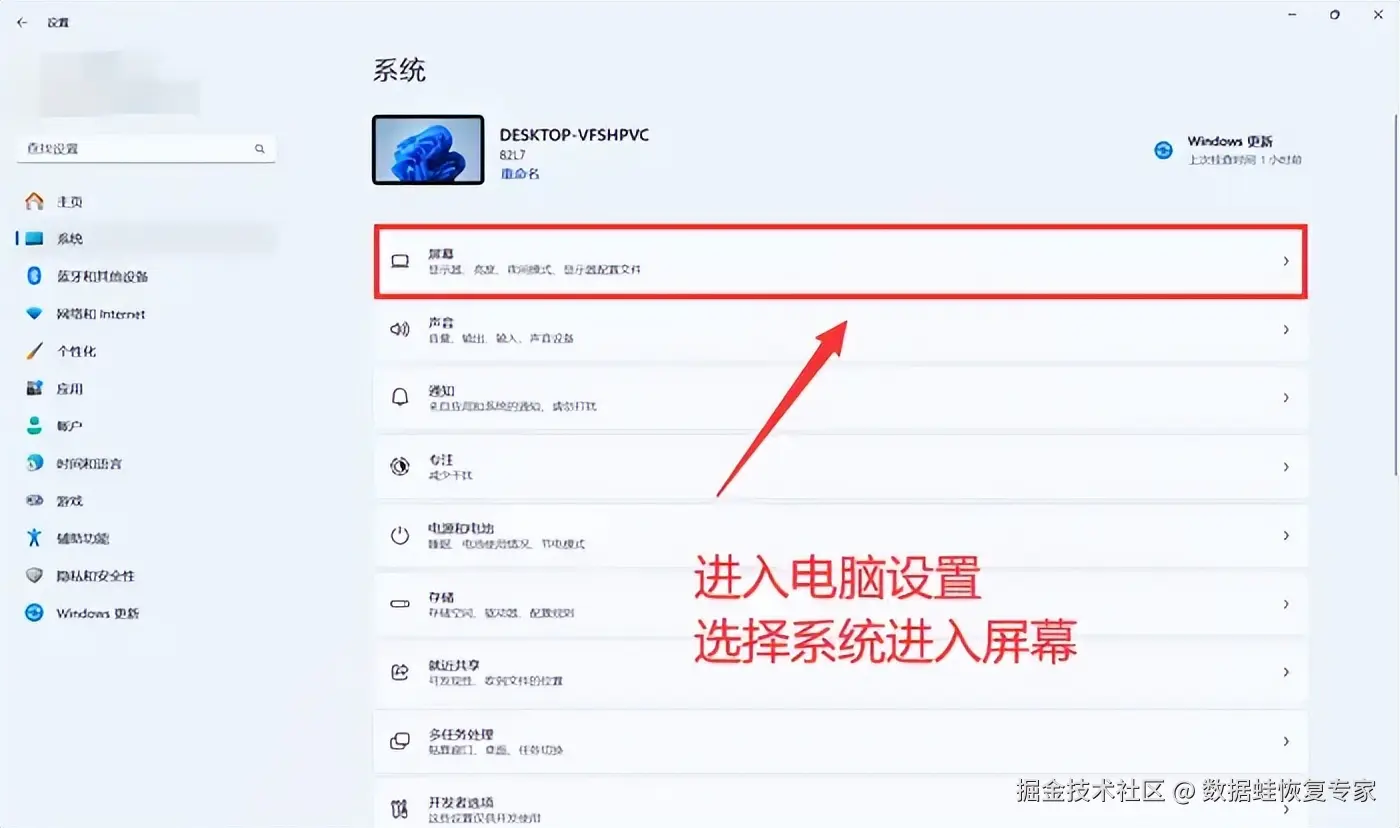1400x828 pixels.
Task: Expand the 存储 row chevron
Action: (1286, 604)
